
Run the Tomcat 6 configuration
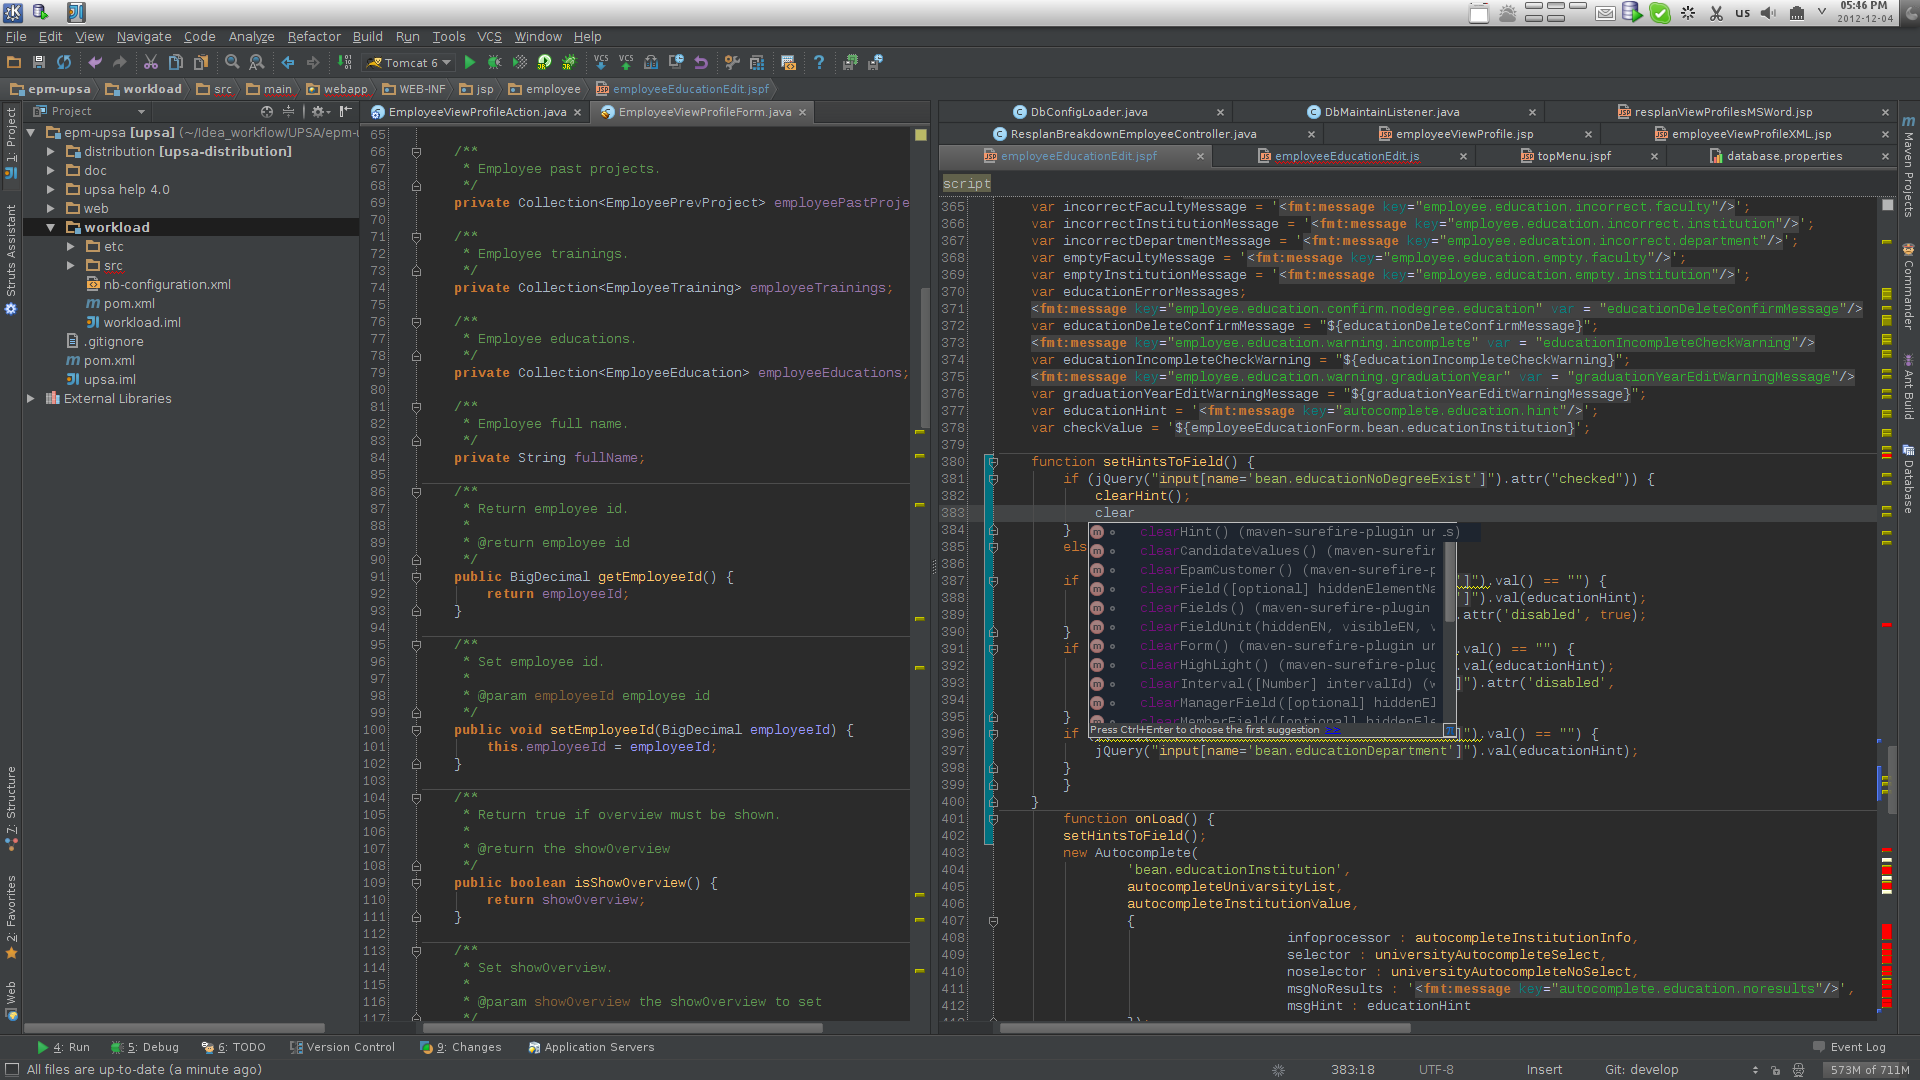click(x=470, y=62)
